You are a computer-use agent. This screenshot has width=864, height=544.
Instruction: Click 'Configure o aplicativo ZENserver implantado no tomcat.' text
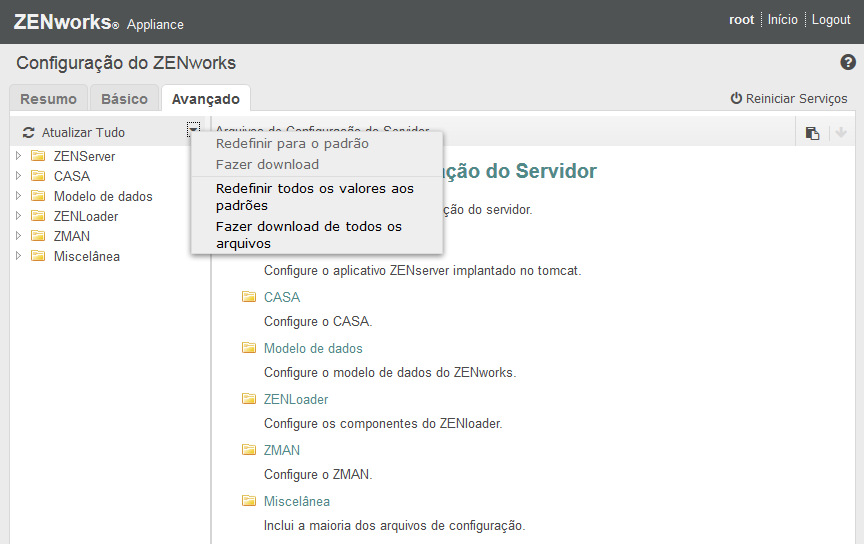coord(423,271)
